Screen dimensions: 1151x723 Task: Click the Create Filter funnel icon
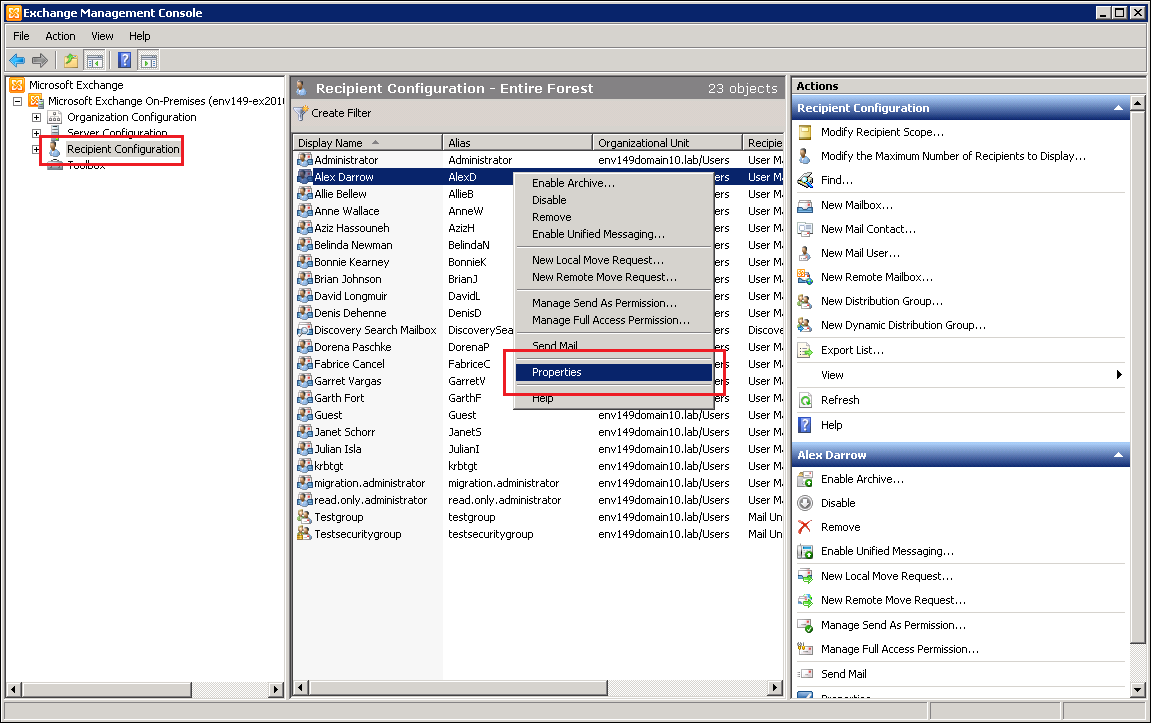[x=300, y=113]
